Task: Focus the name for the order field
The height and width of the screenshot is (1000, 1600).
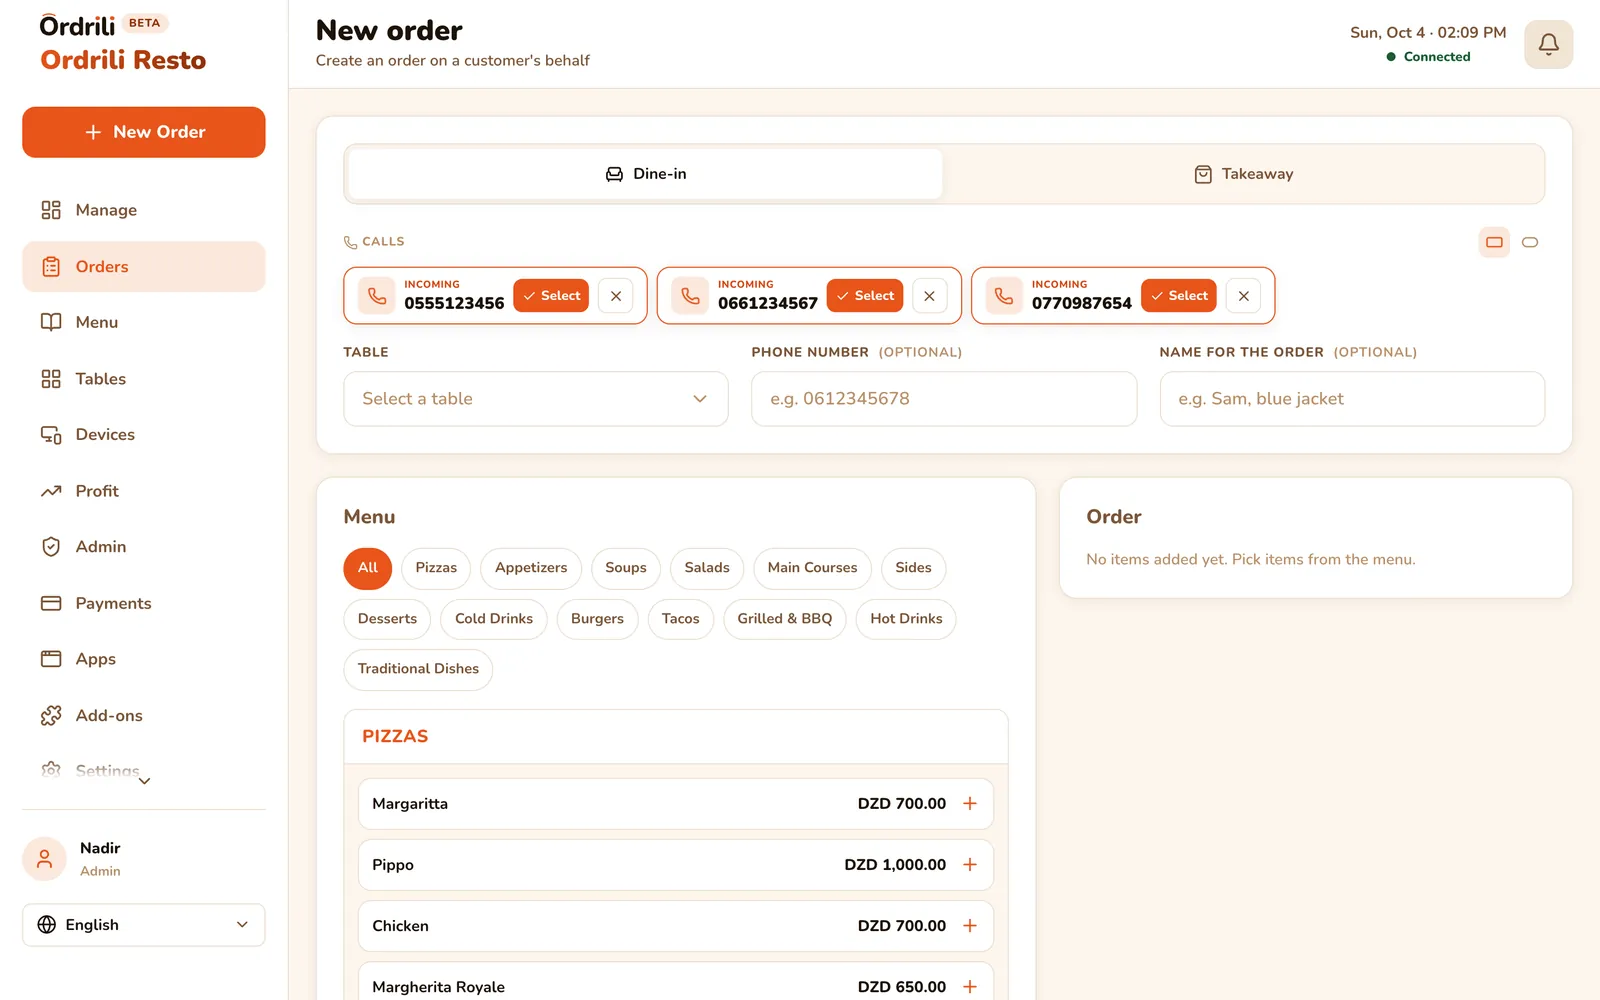Action: coord(1352,399)
